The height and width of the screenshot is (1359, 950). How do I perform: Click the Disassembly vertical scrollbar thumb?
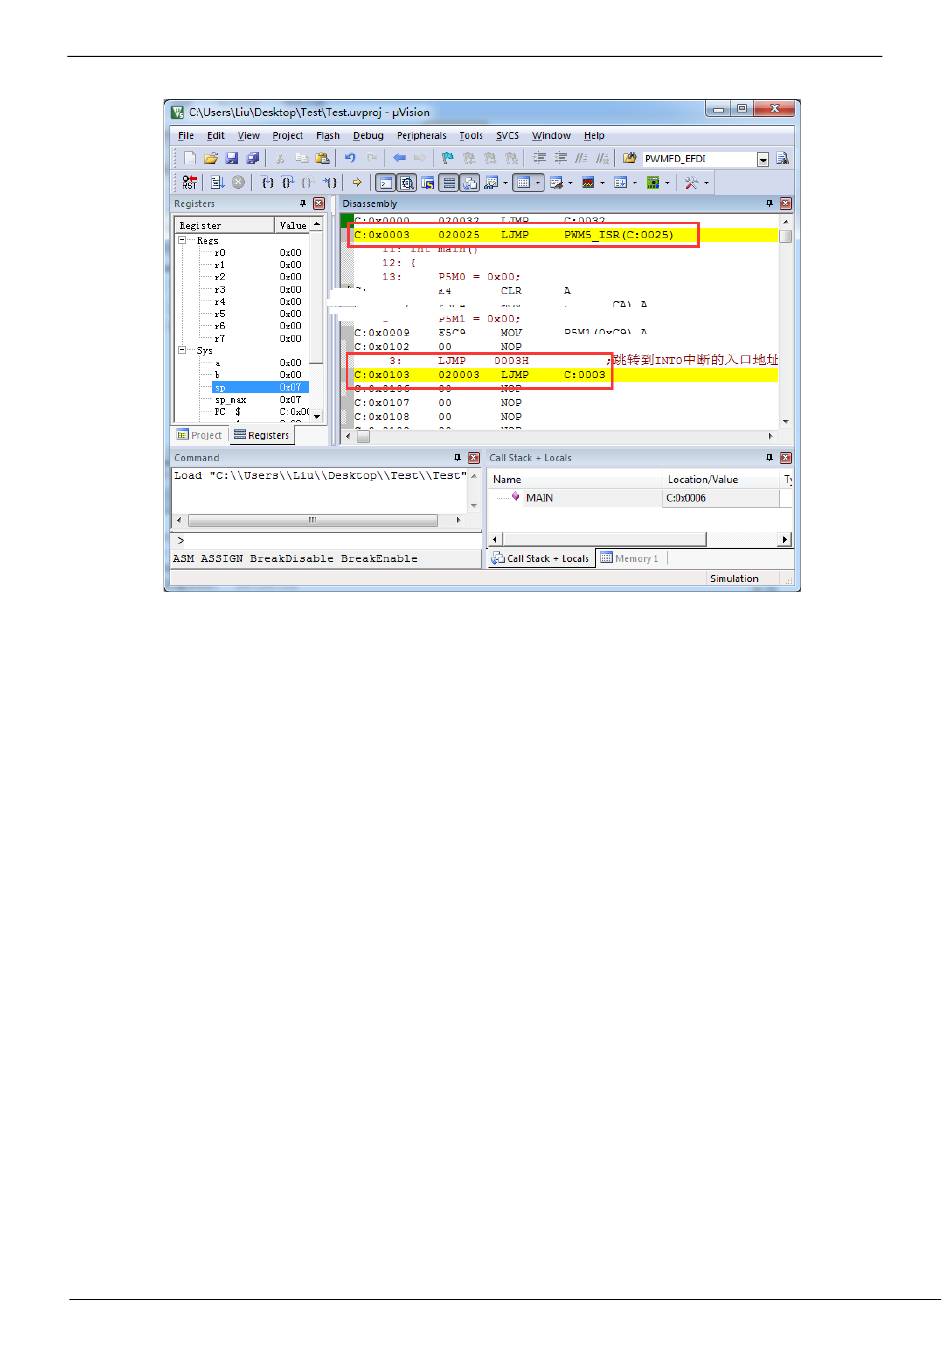786,236
